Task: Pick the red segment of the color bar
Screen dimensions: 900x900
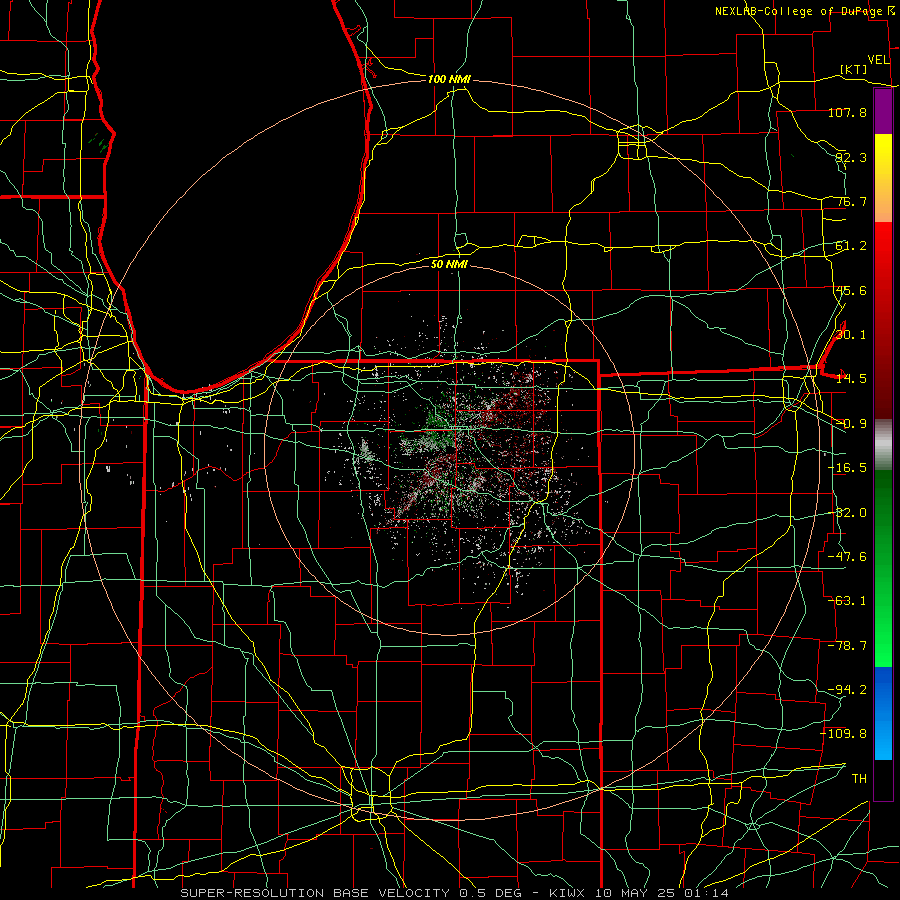Action: (x=883, y=320)
